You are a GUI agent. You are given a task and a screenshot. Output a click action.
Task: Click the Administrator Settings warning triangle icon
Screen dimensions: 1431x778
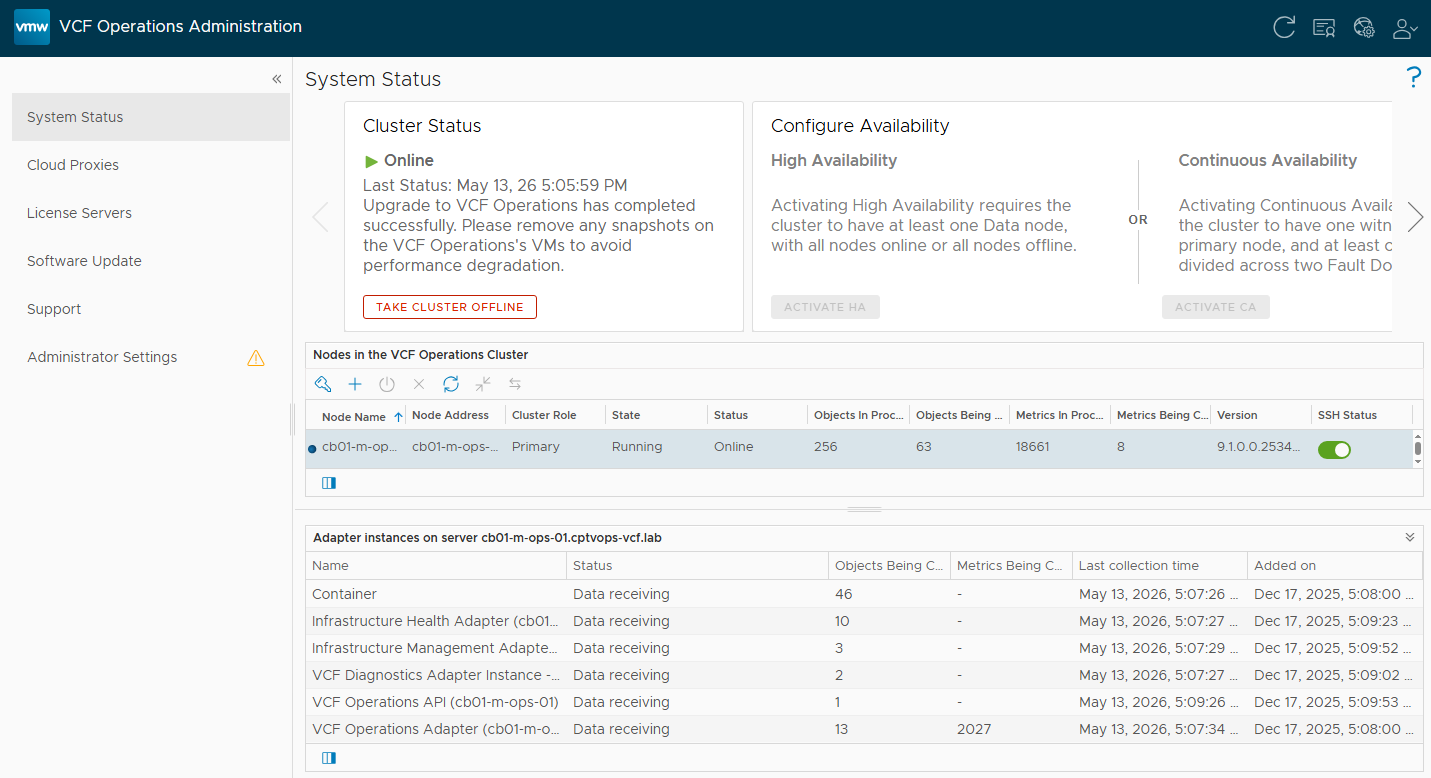[256, 357]
